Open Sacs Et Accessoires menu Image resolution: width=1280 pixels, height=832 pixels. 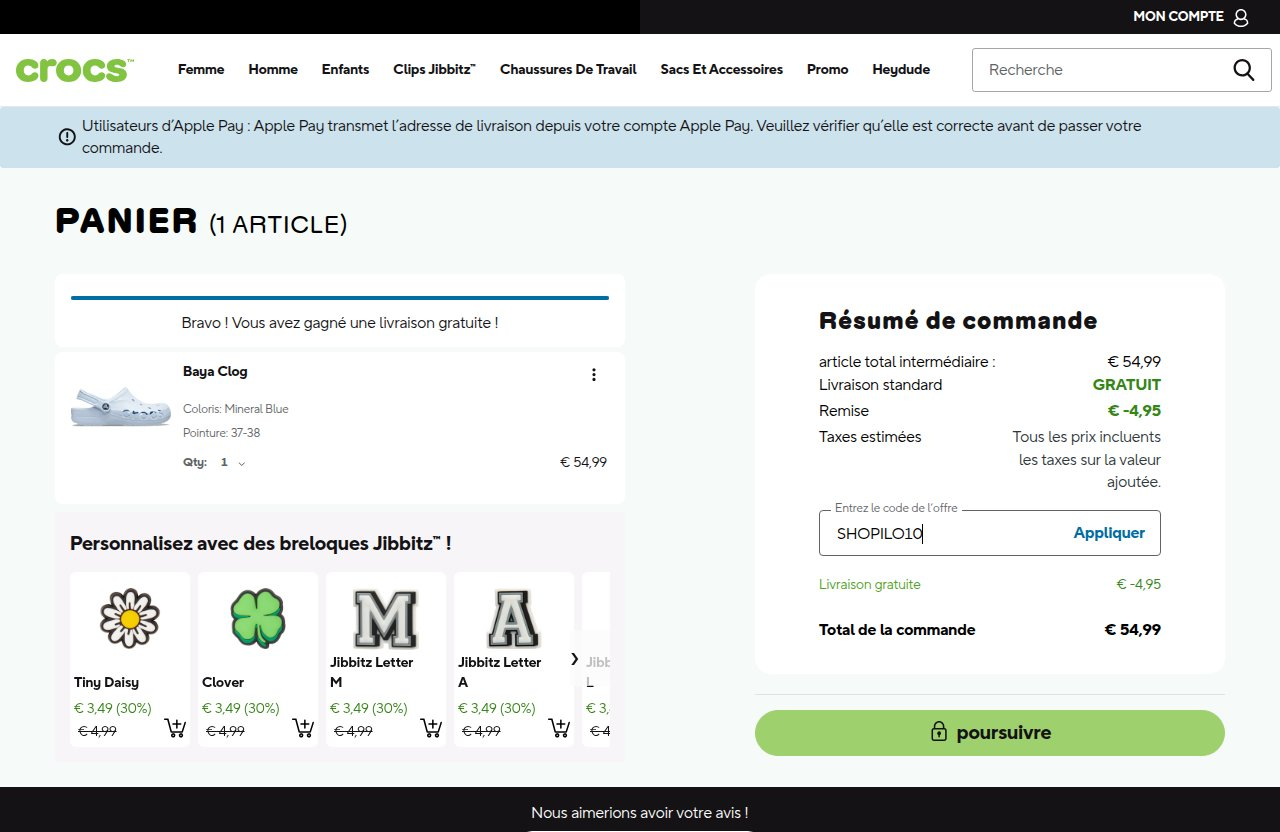pyautogui.click(x=721, y=70)
